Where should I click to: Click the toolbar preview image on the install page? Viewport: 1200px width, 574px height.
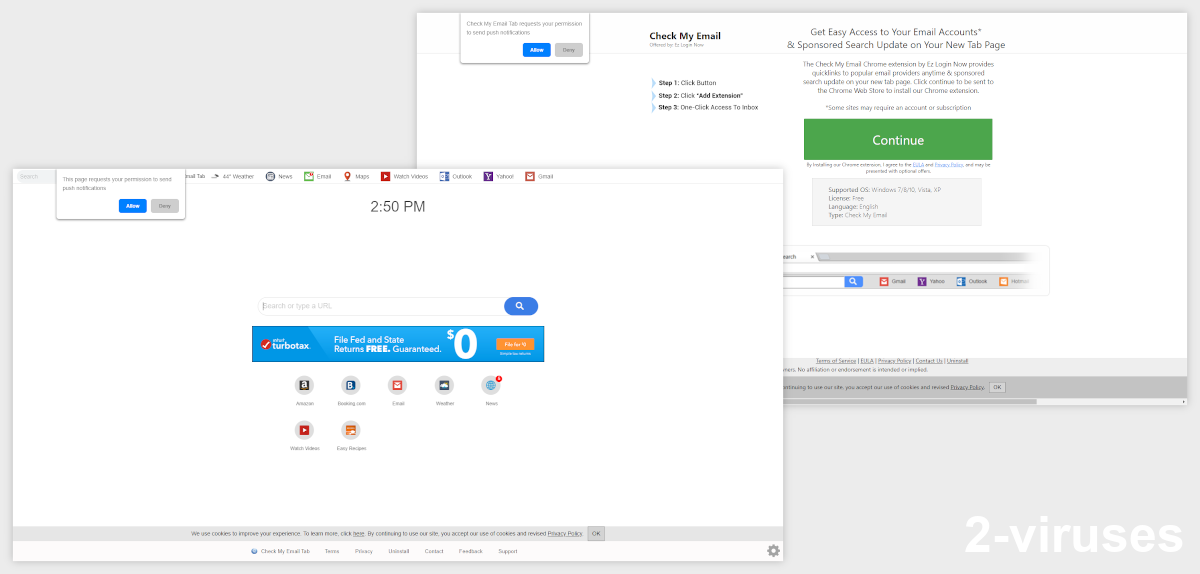point(915,270)
